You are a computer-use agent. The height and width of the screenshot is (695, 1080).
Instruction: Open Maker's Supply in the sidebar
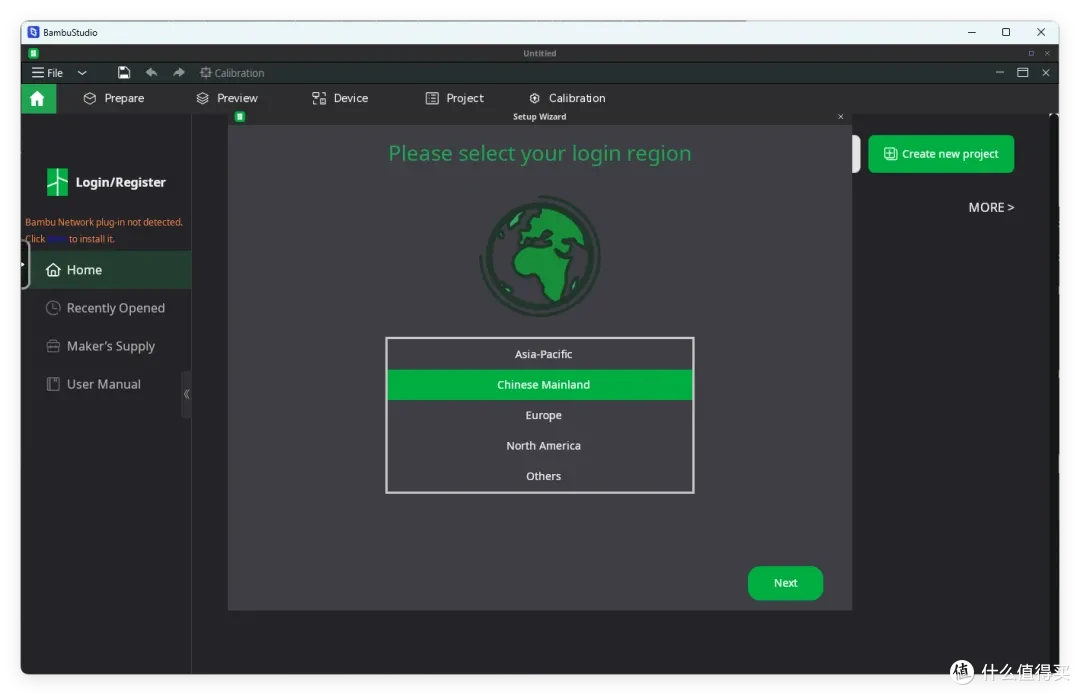click(x=107, y=346)
